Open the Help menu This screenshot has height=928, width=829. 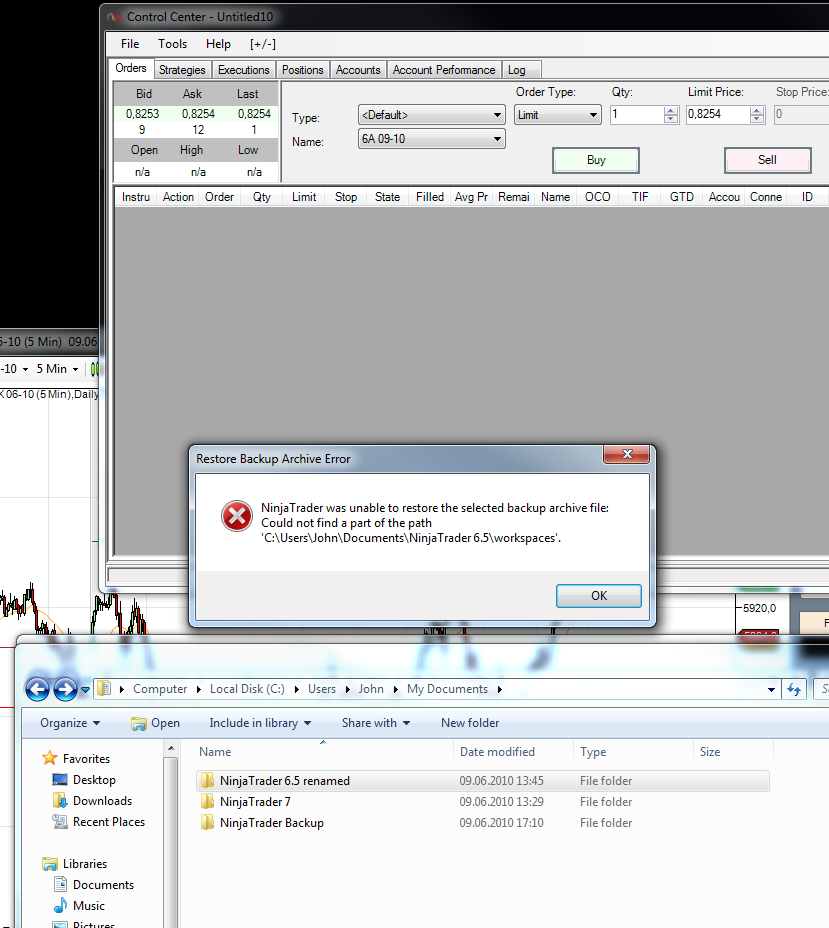tap(218, 44)
